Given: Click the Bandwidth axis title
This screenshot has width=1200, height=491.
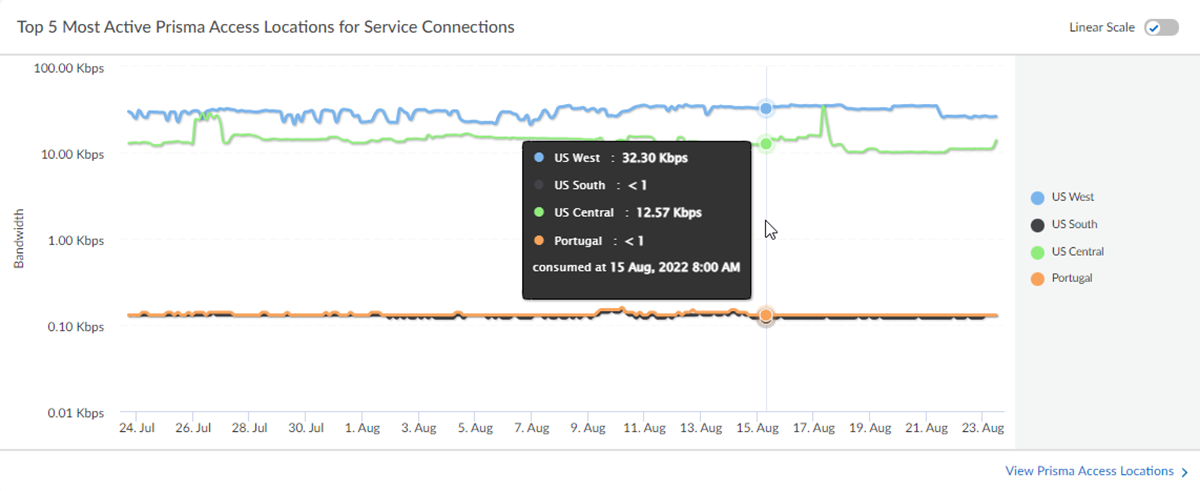Looking at the screenshot, I should [19, 238].
